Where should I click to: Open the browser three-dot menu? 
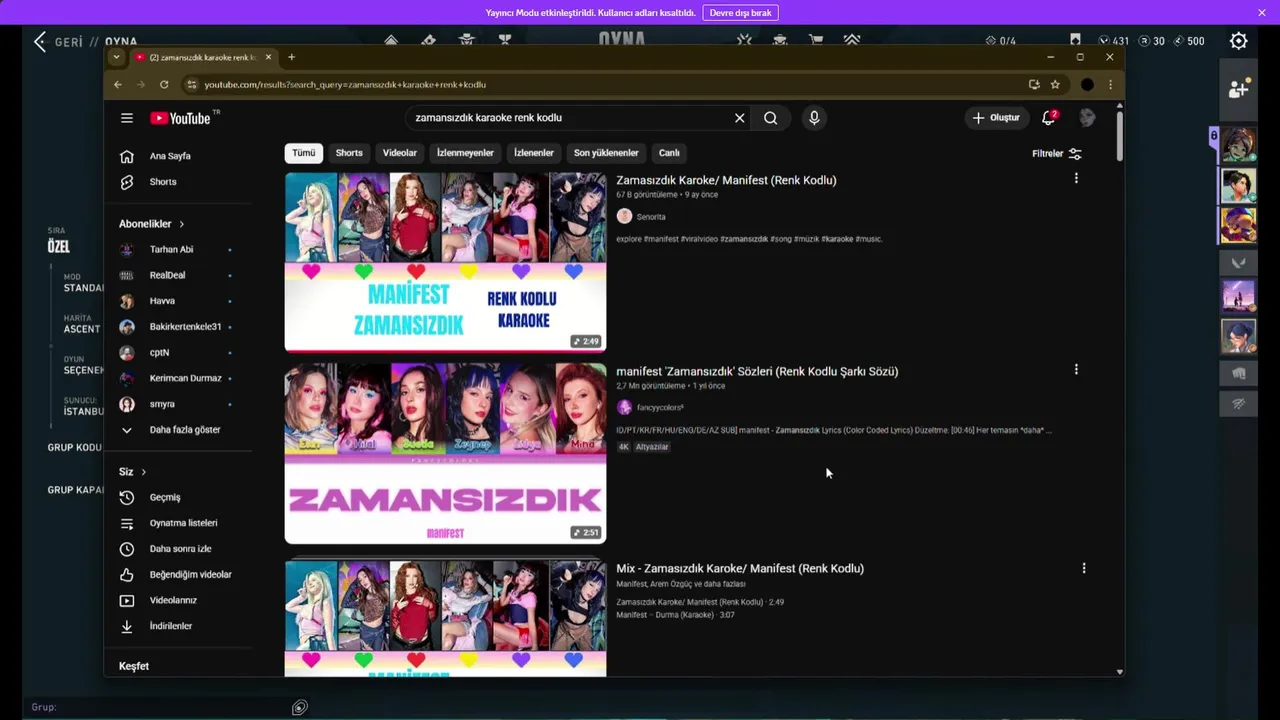[1110, 85]
